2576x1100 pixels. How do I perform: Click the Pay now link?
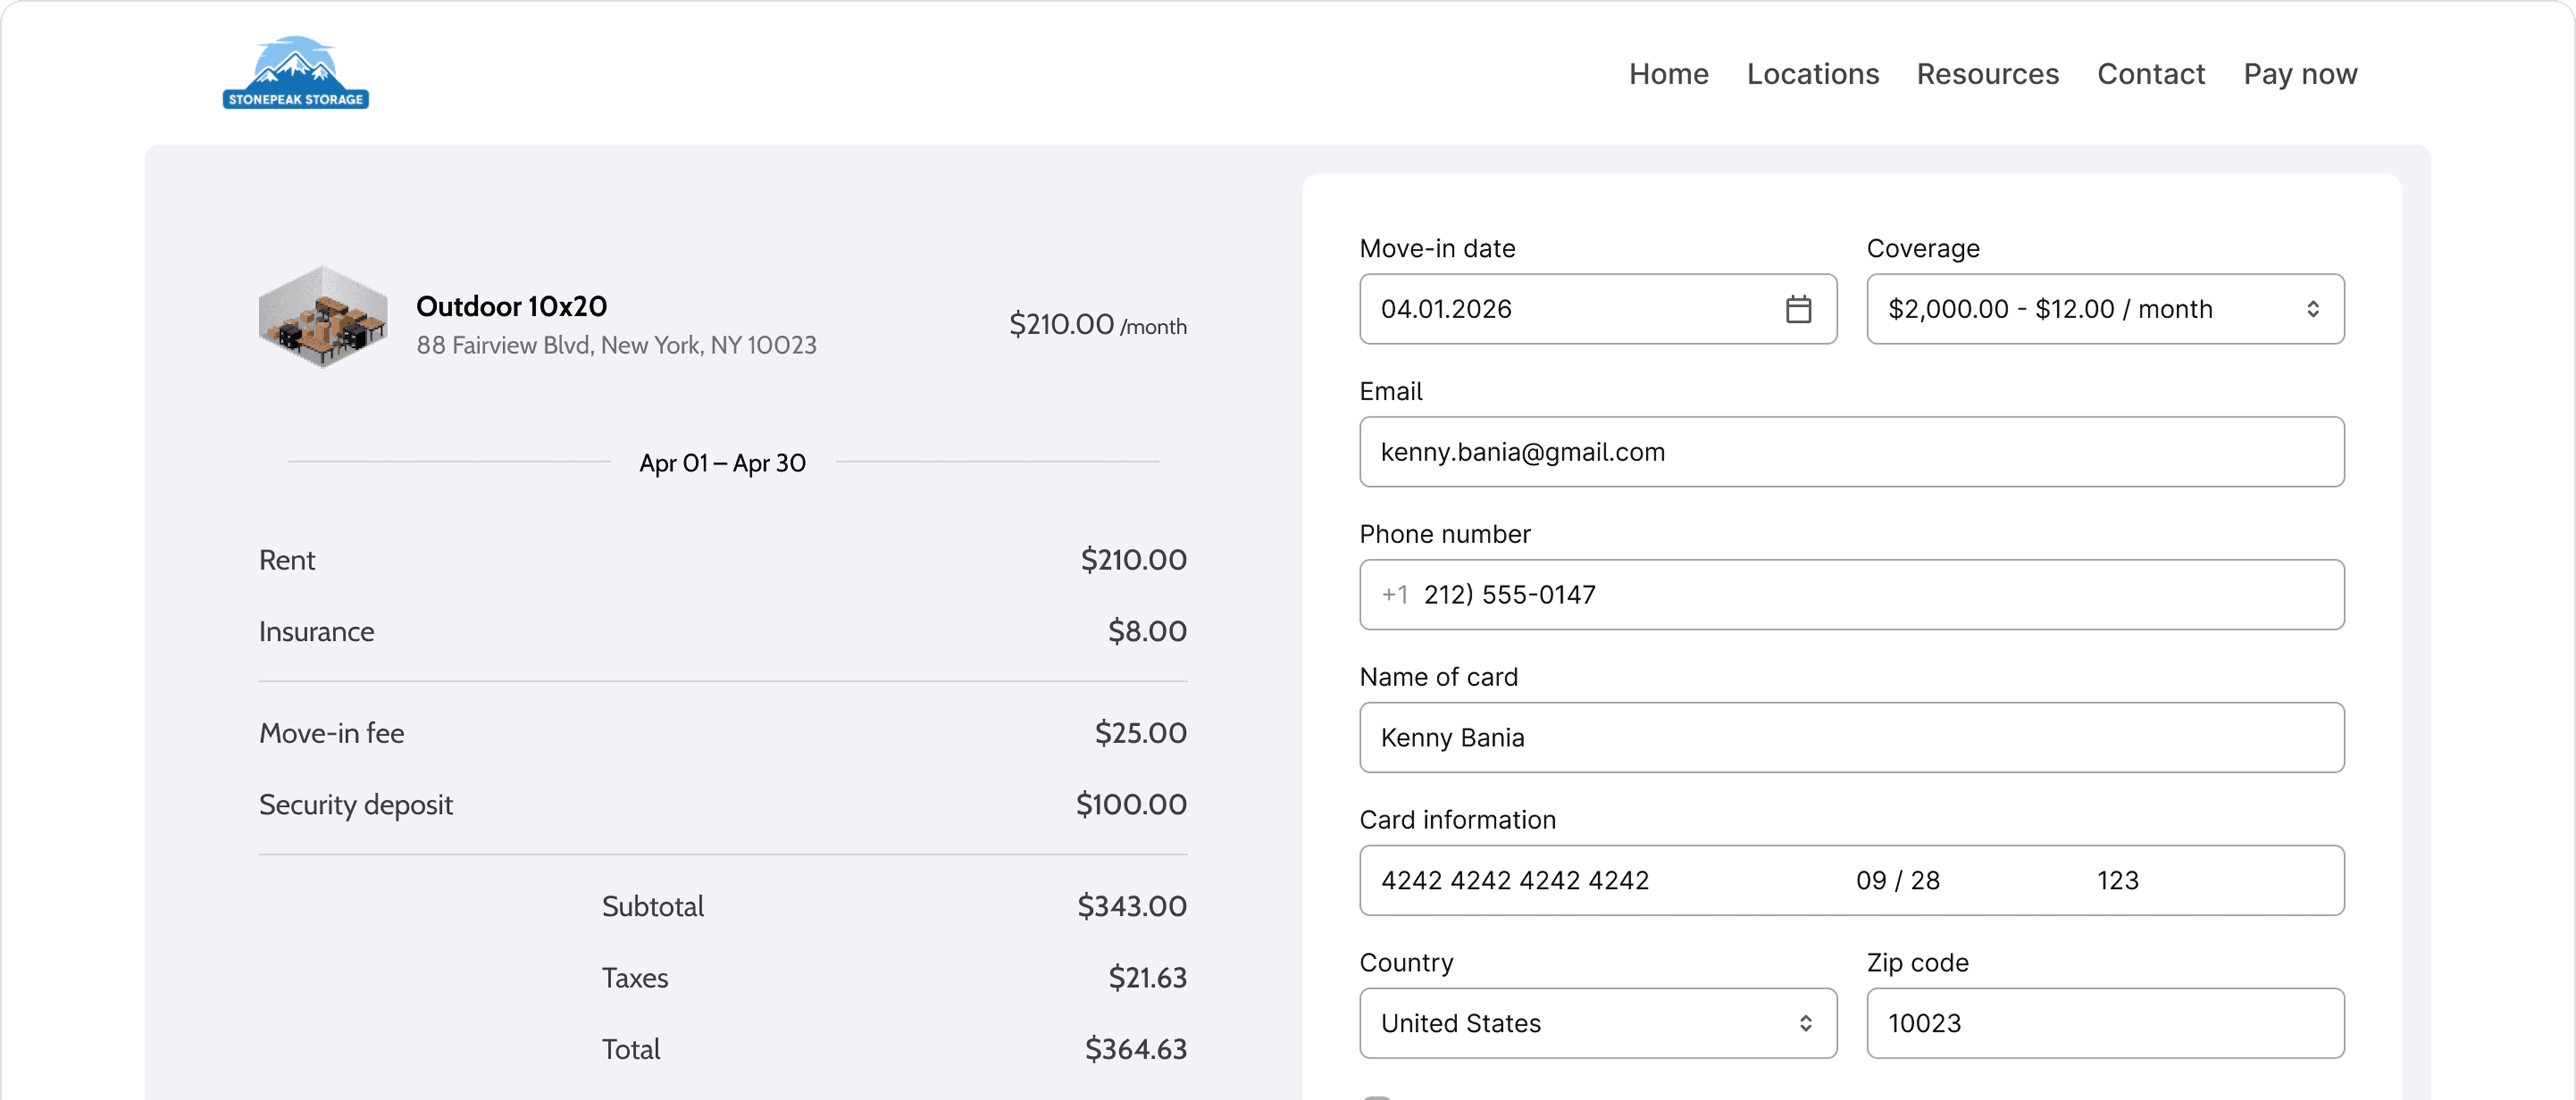(x=2299, y=74)
